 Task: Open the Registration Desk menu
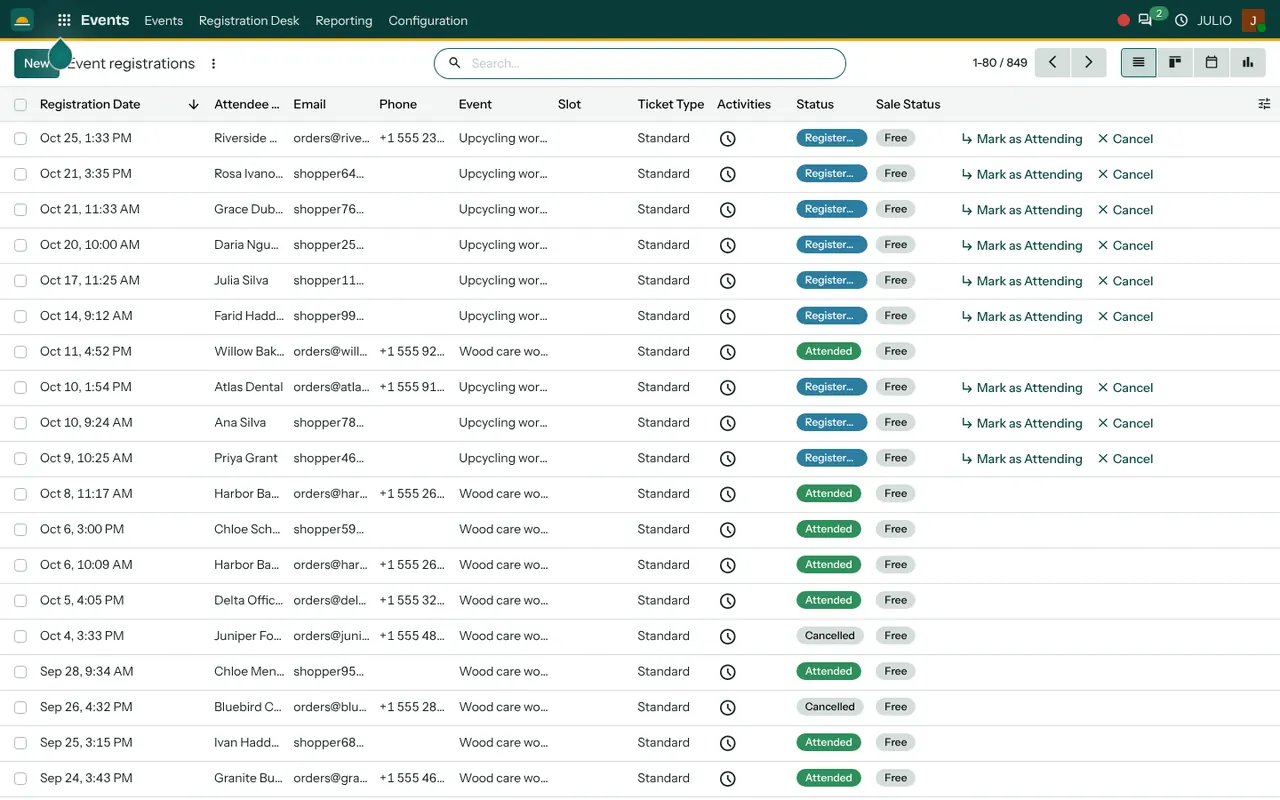point(249,20)
